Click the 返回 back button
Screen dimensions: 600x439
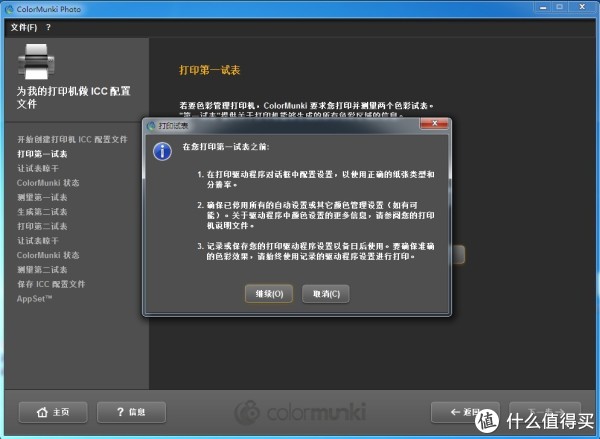pyautogui.click(x=465, y=412)
